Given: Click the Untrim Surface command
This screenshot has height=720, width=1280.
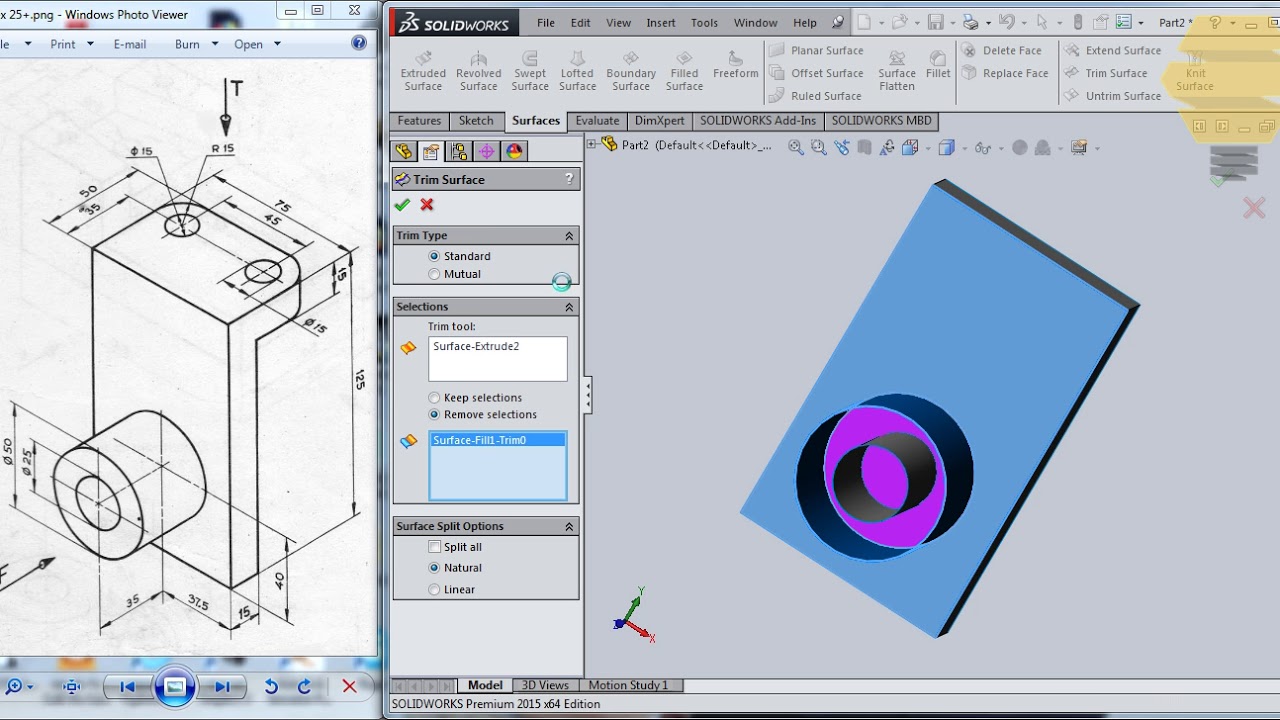Looking at the screenshot, I should 1113,96.
